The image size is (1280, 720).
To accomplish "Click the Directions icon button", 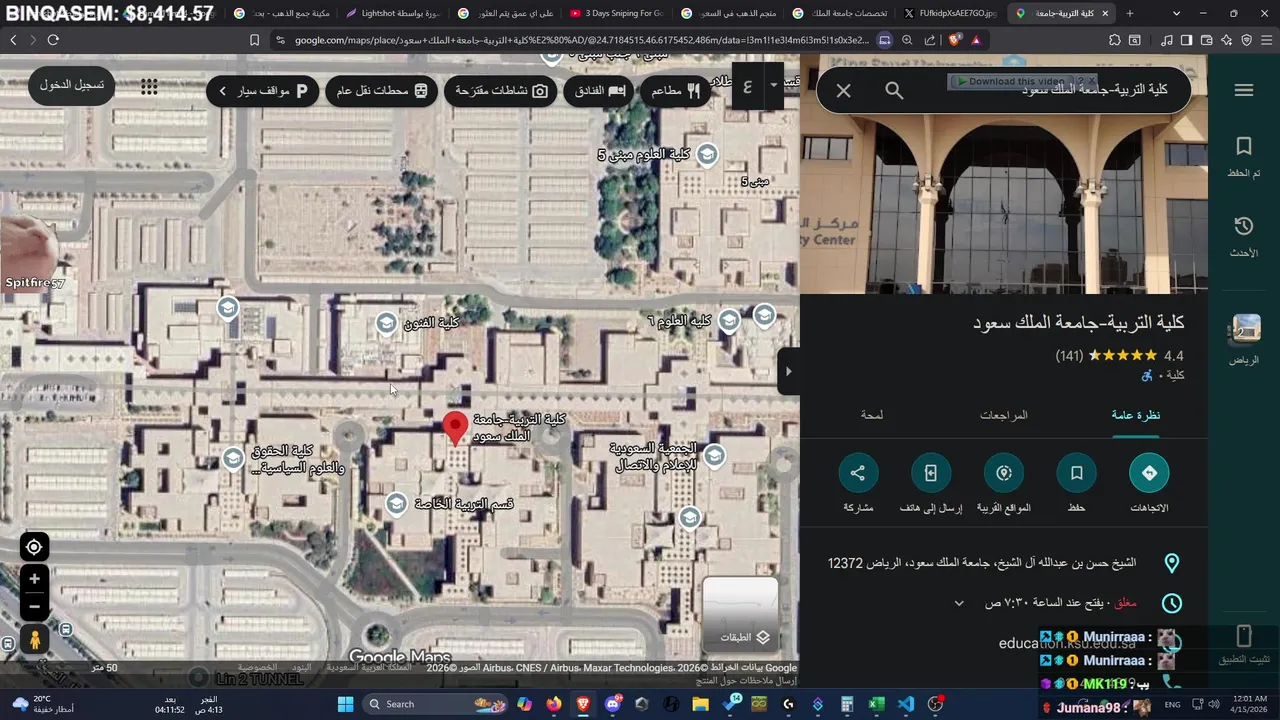I will pyautogui.click(x=1149, y=473).
